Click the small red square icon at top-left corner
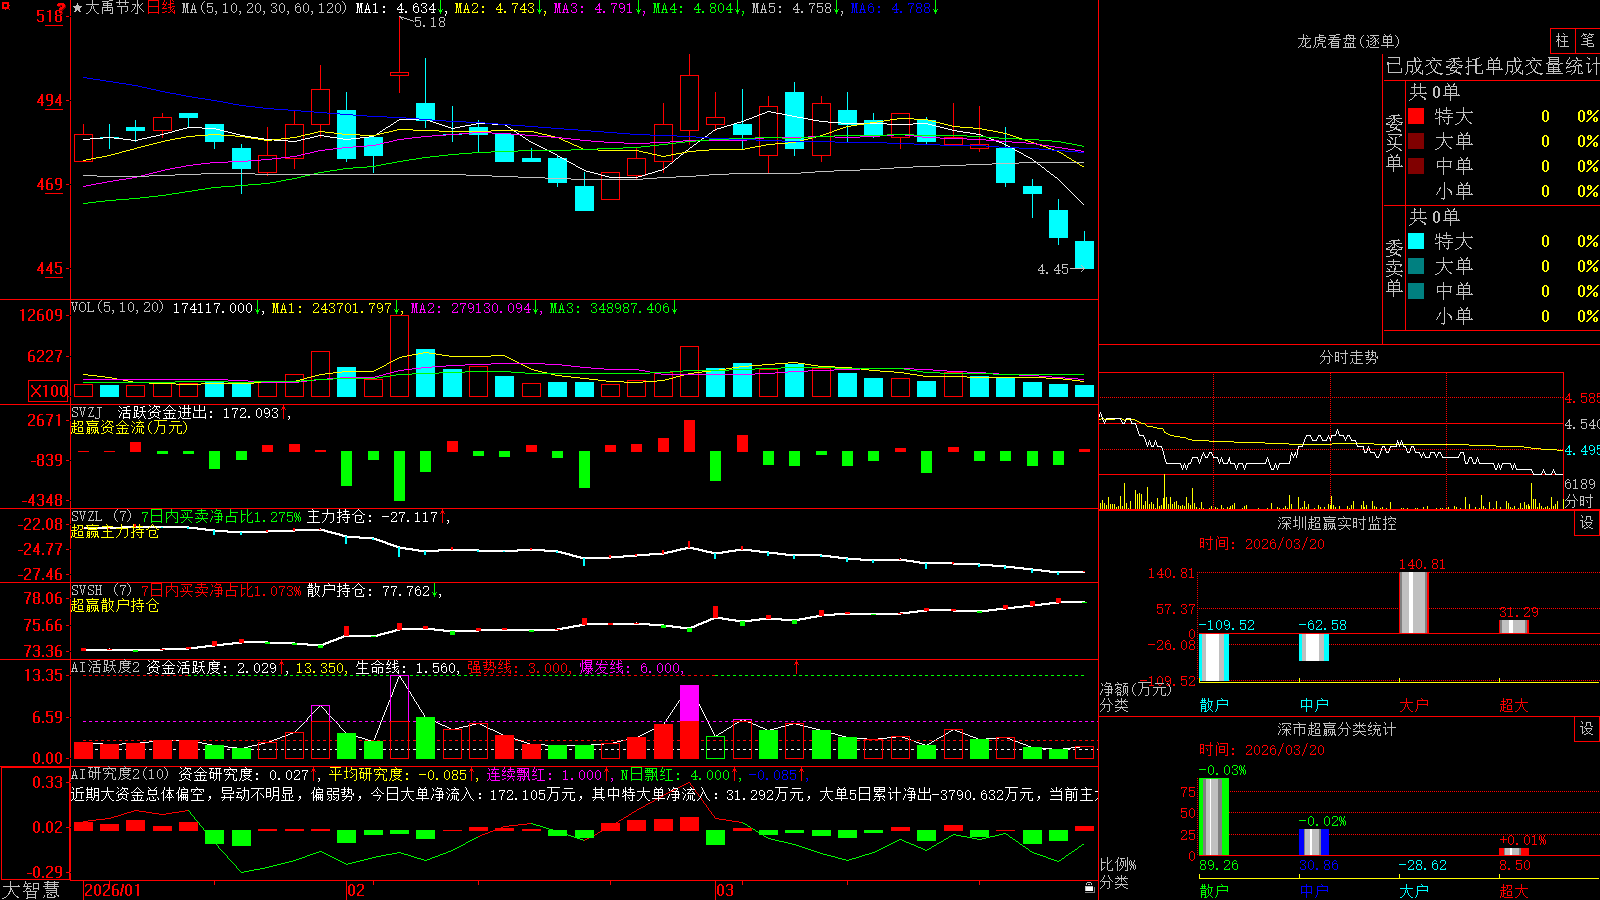This screenshot has width=1600, height=900. pyautogui.click(x=6, y=7)
